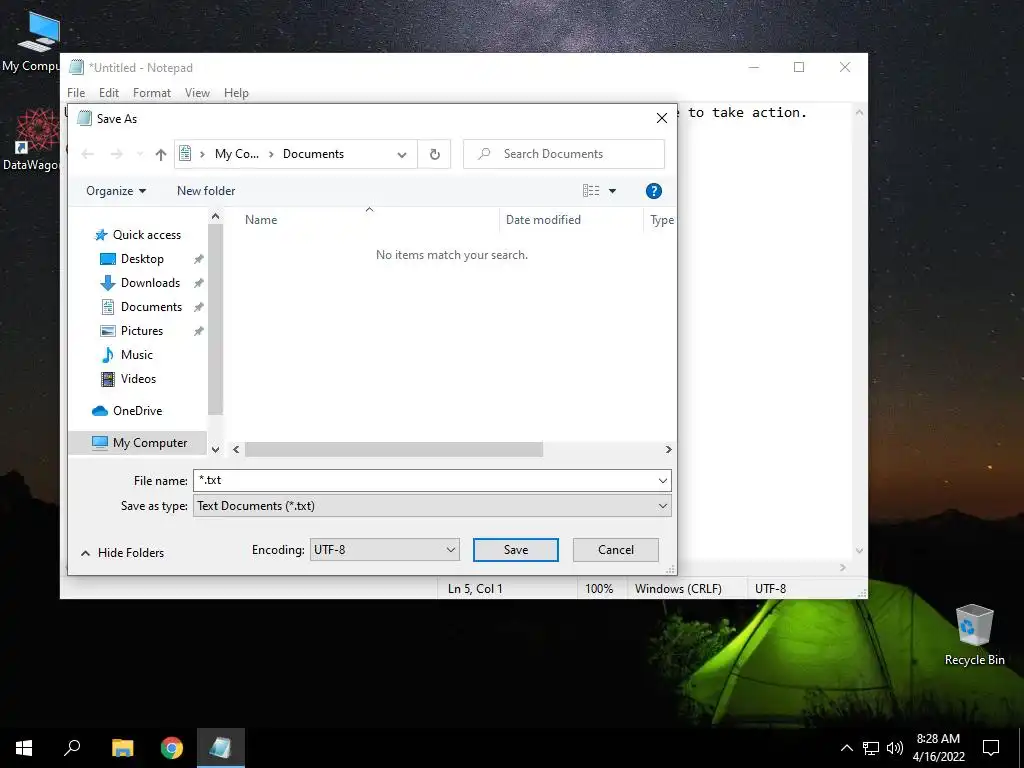Screen dimensions: 1024x768
Task: Click the Forward arrow in Save As dialog
Action: pos(116,154)
